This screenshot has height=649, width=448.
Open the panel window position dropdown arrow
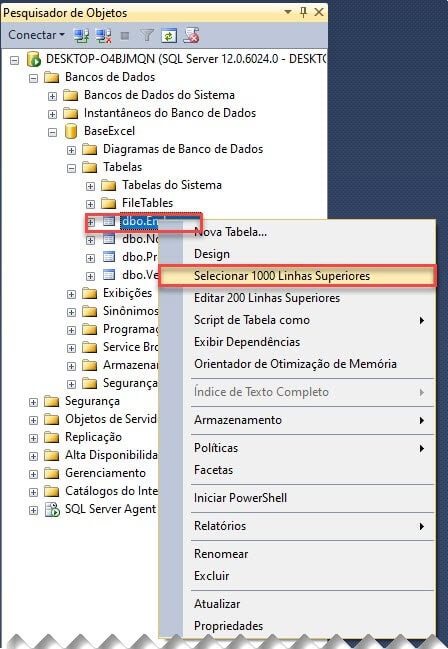click(x=288, y=12)
